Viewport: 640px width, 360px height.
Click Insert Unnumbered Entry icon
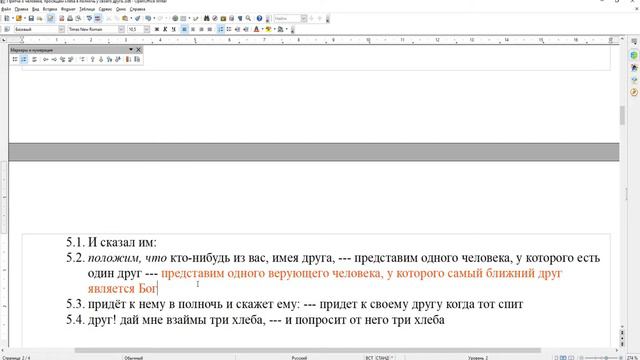82,60
